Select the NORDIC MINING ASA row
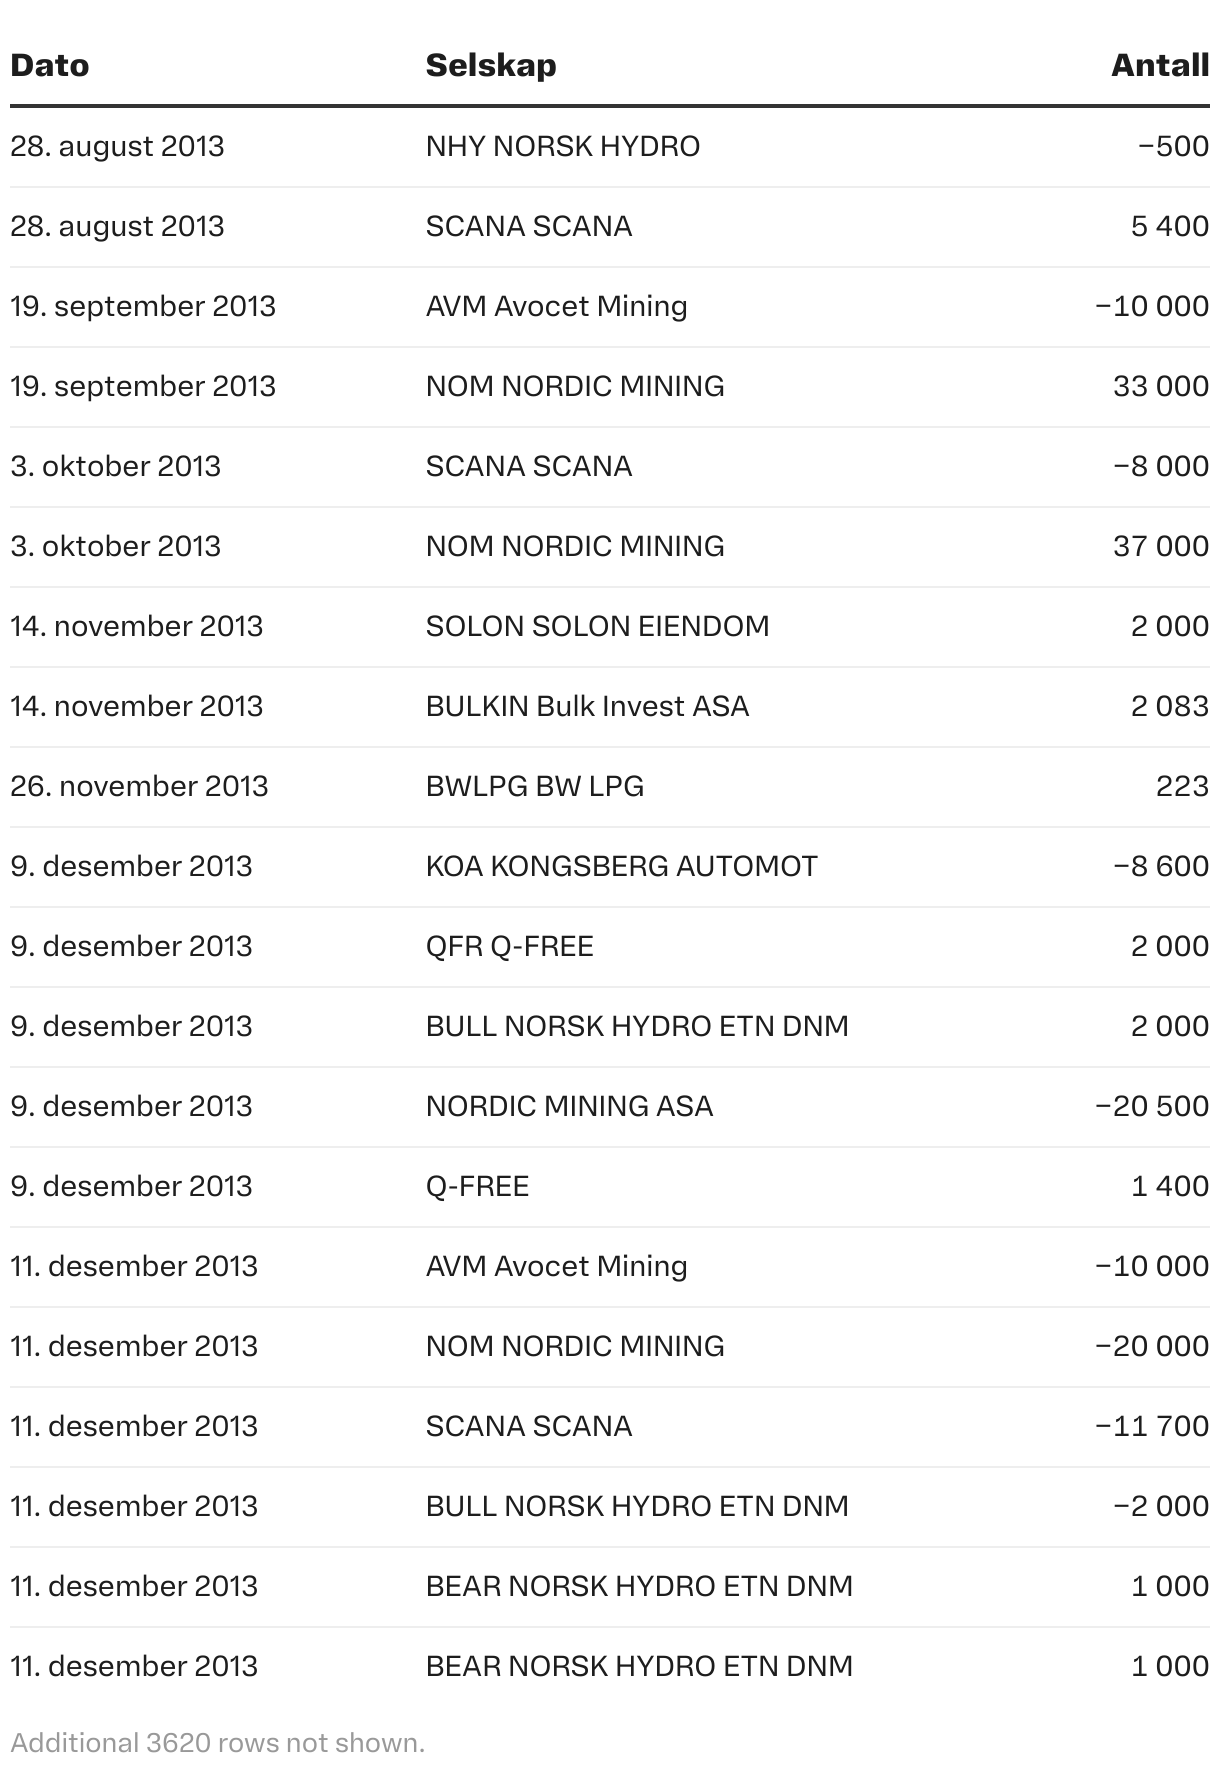This screenshot has width=1220, height=1772. click(x=569, y=1107)
